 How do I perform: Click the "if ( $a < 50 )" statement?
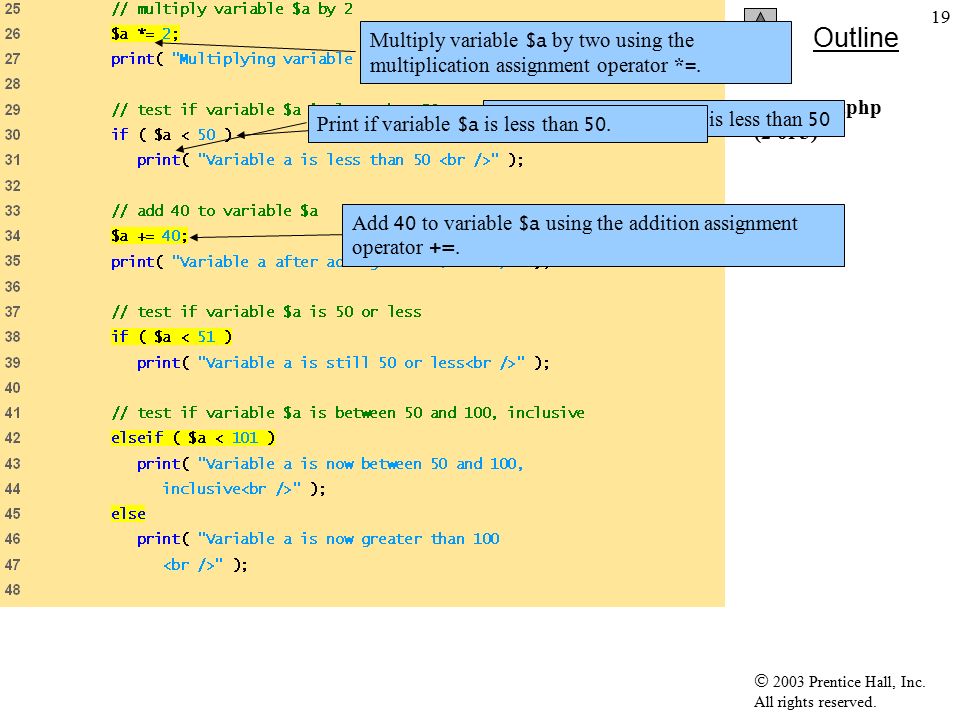point(171,135)
